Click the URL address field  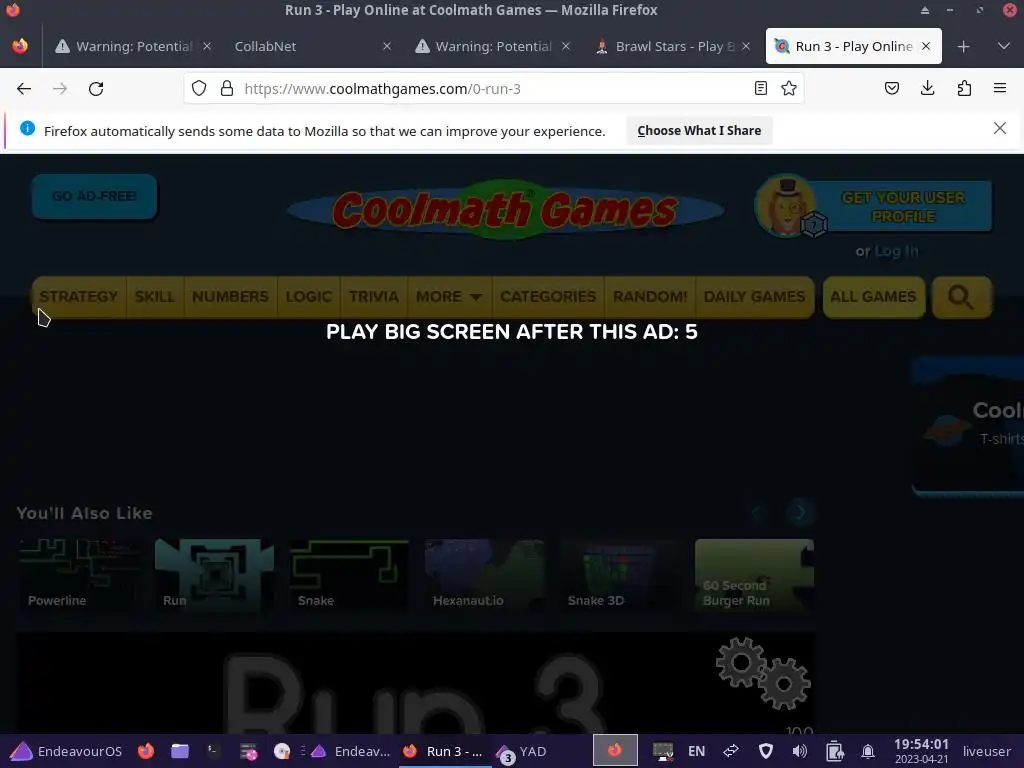coord(493,89)
